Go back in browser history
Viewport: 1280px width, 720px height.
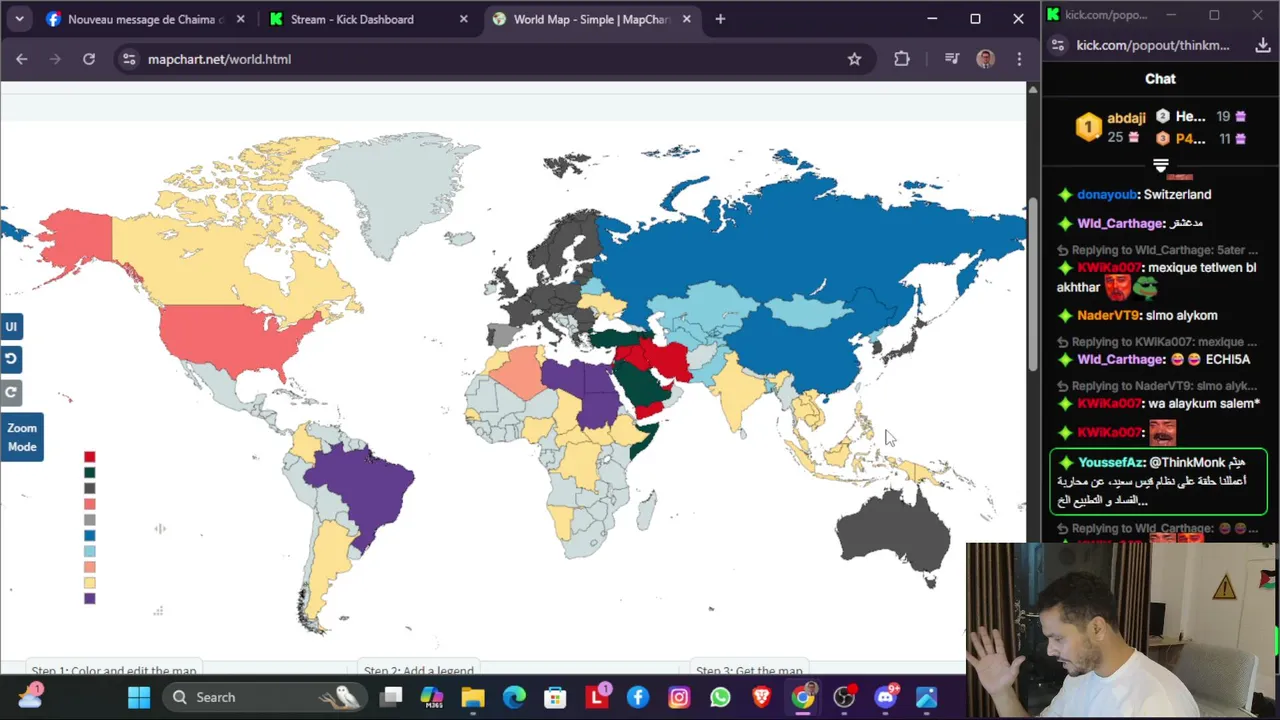pos(22,59)
